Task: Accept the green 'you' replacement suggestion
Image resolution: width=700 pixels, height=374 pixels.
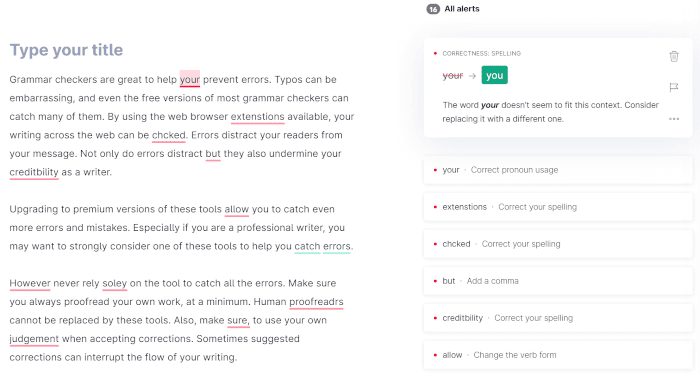Action: (x=494, y=75)
